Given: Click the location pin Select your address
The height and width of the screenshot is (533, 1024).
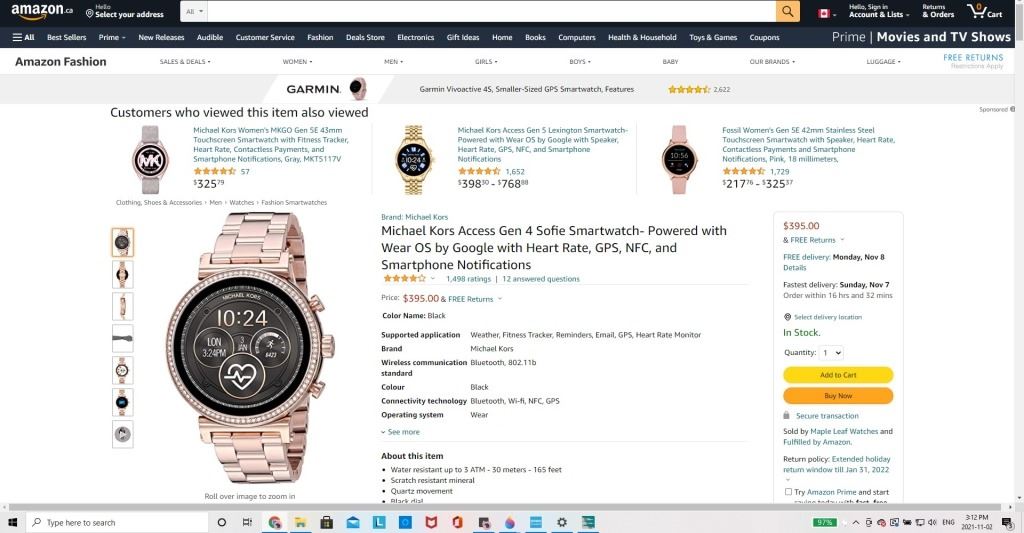Looking at the screenshot, I should click(125, 11).
